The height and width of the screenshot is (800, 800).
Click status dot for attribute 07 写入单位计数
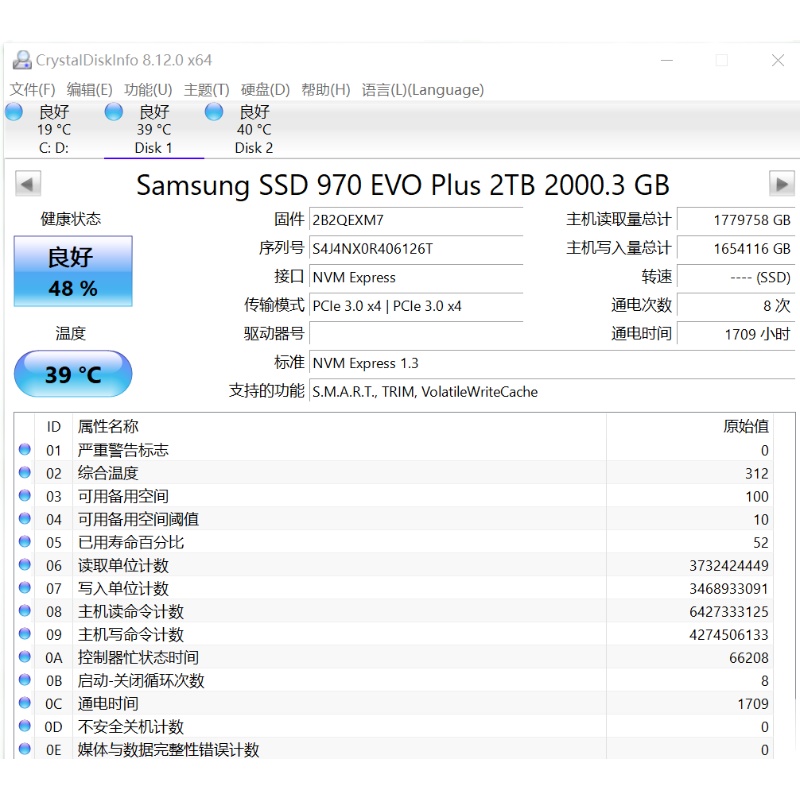click(24, 587)
